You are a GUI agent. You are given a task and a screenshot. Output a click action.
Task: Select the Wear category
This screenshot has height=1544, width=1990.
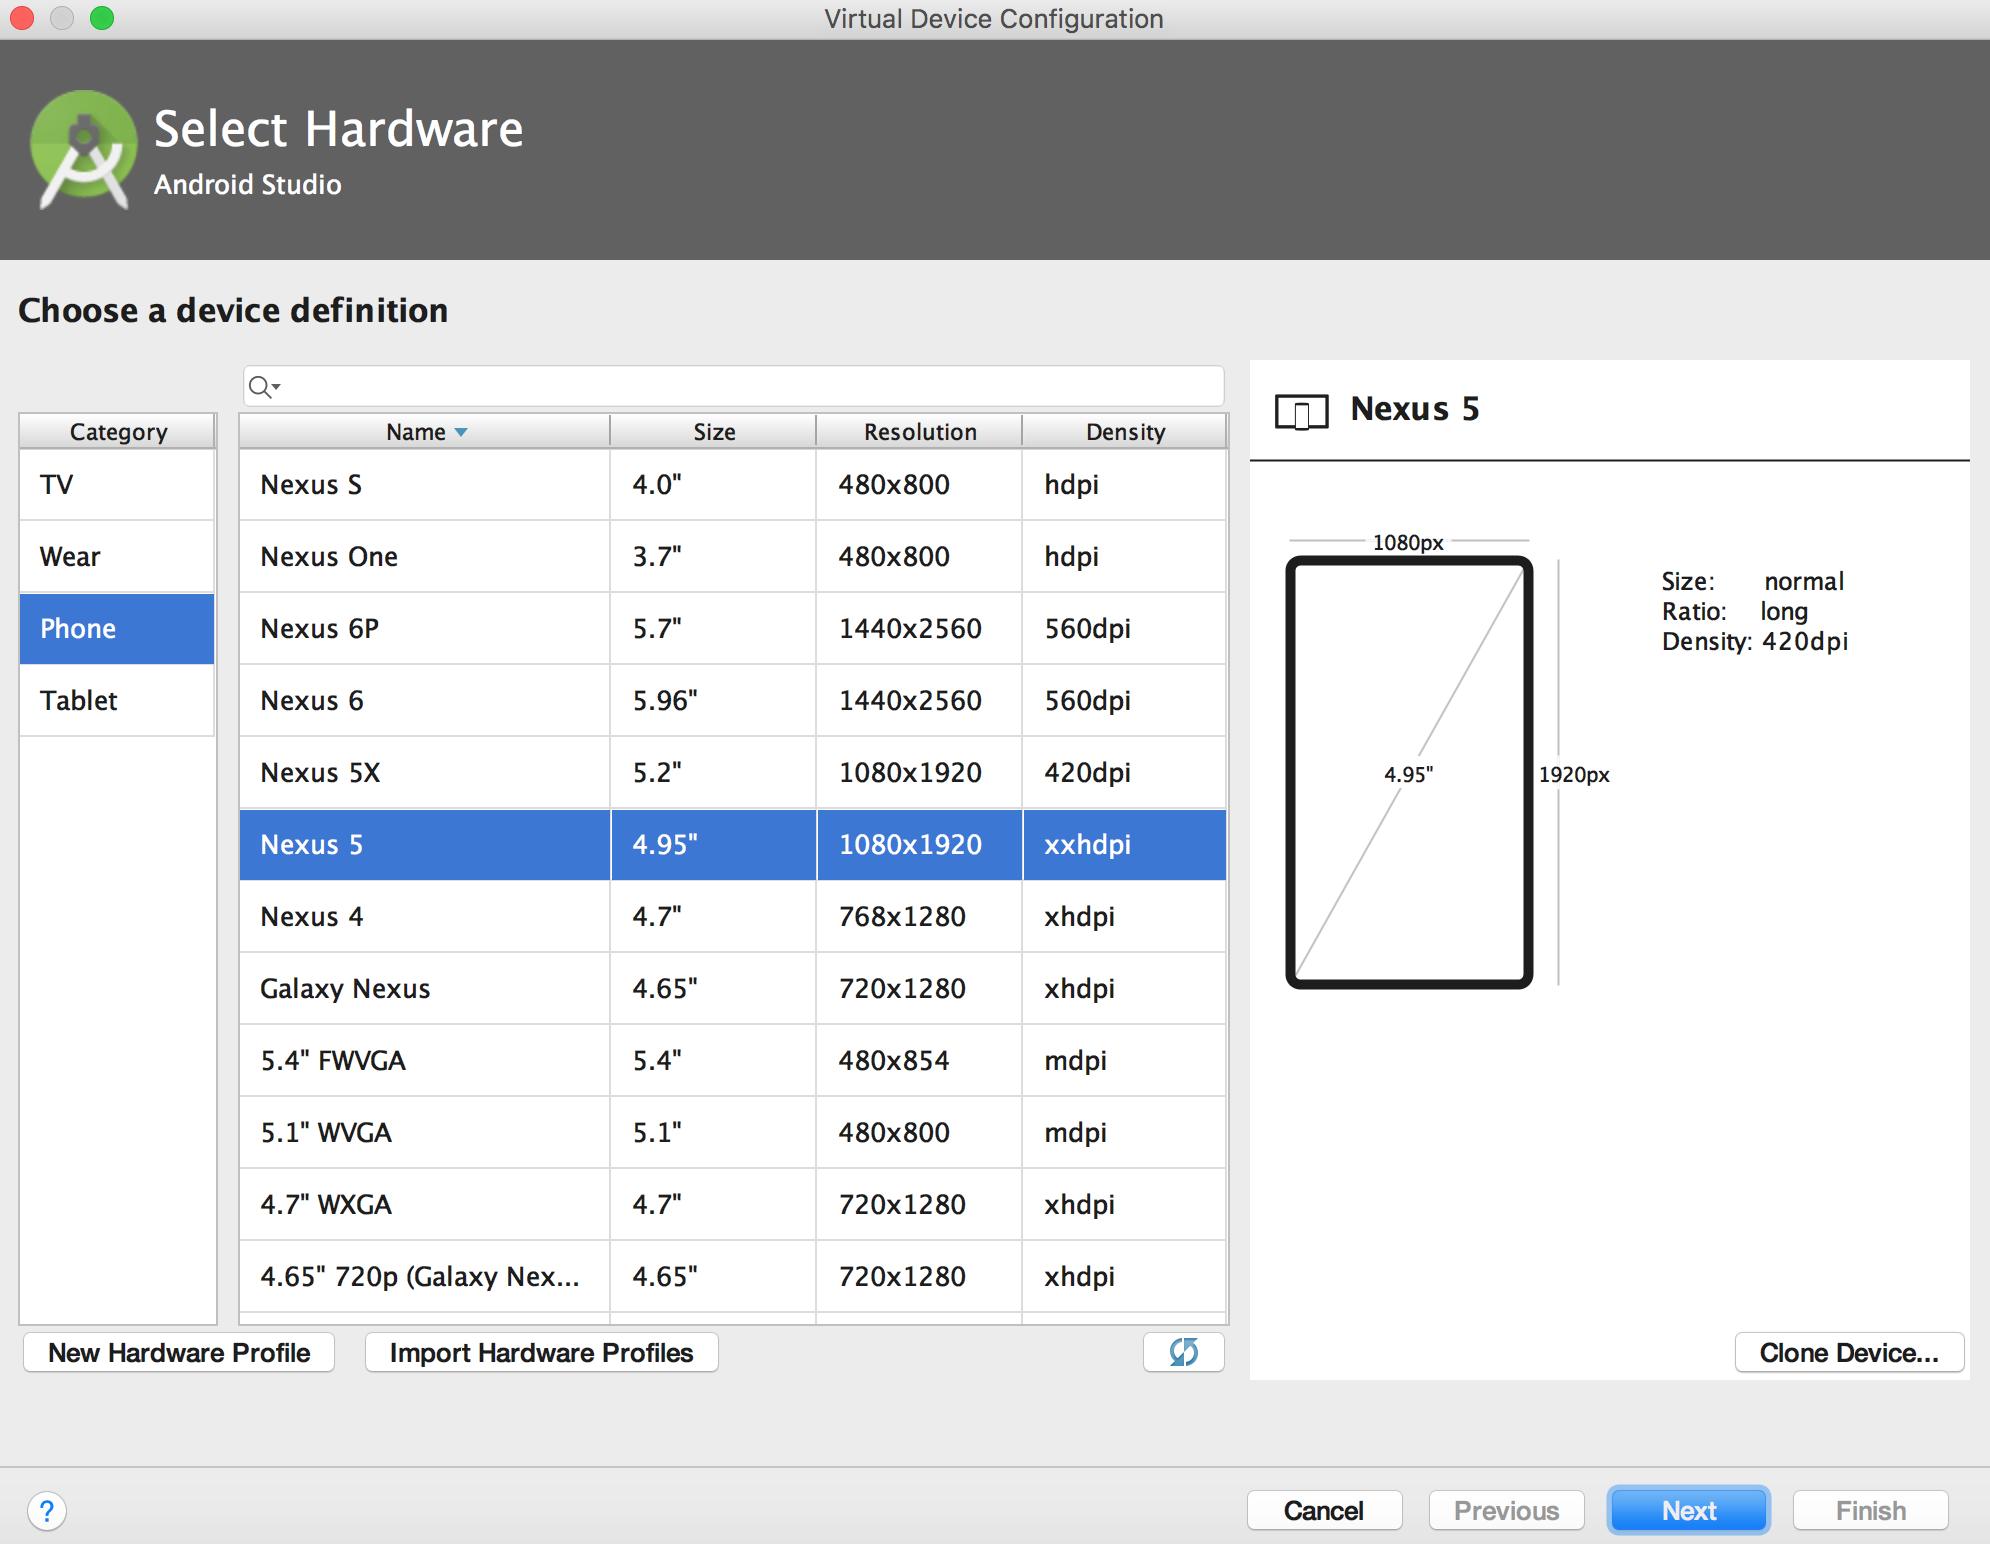click(117, 556)
